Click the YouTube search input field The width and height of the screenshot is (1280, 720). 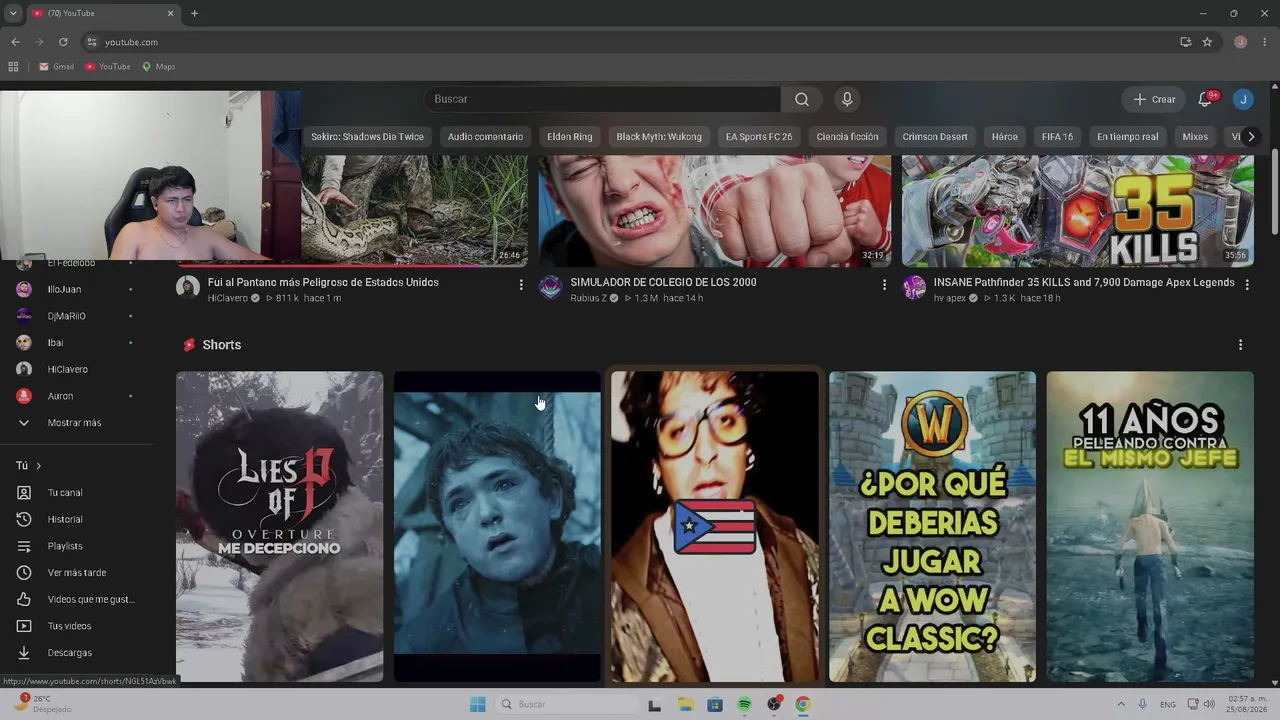603,99
